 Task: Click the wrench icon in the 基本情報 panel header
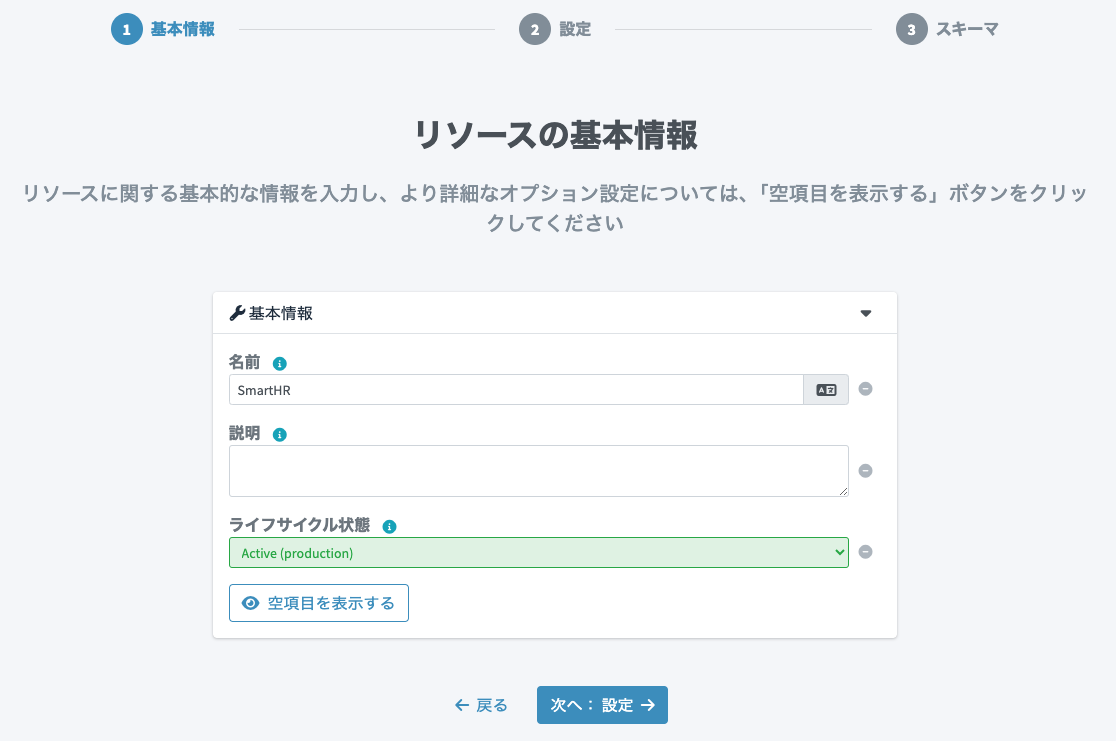(x=237, y=313)
